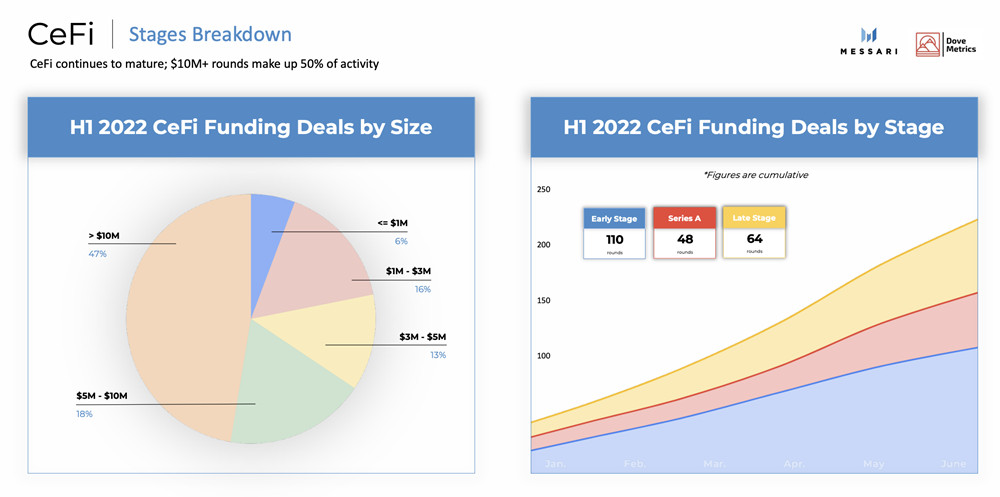1000x497 pixels.
Task: Click the 'Stages Breakdown' heading
Action: pyautogui.click(x=210, y=35)
